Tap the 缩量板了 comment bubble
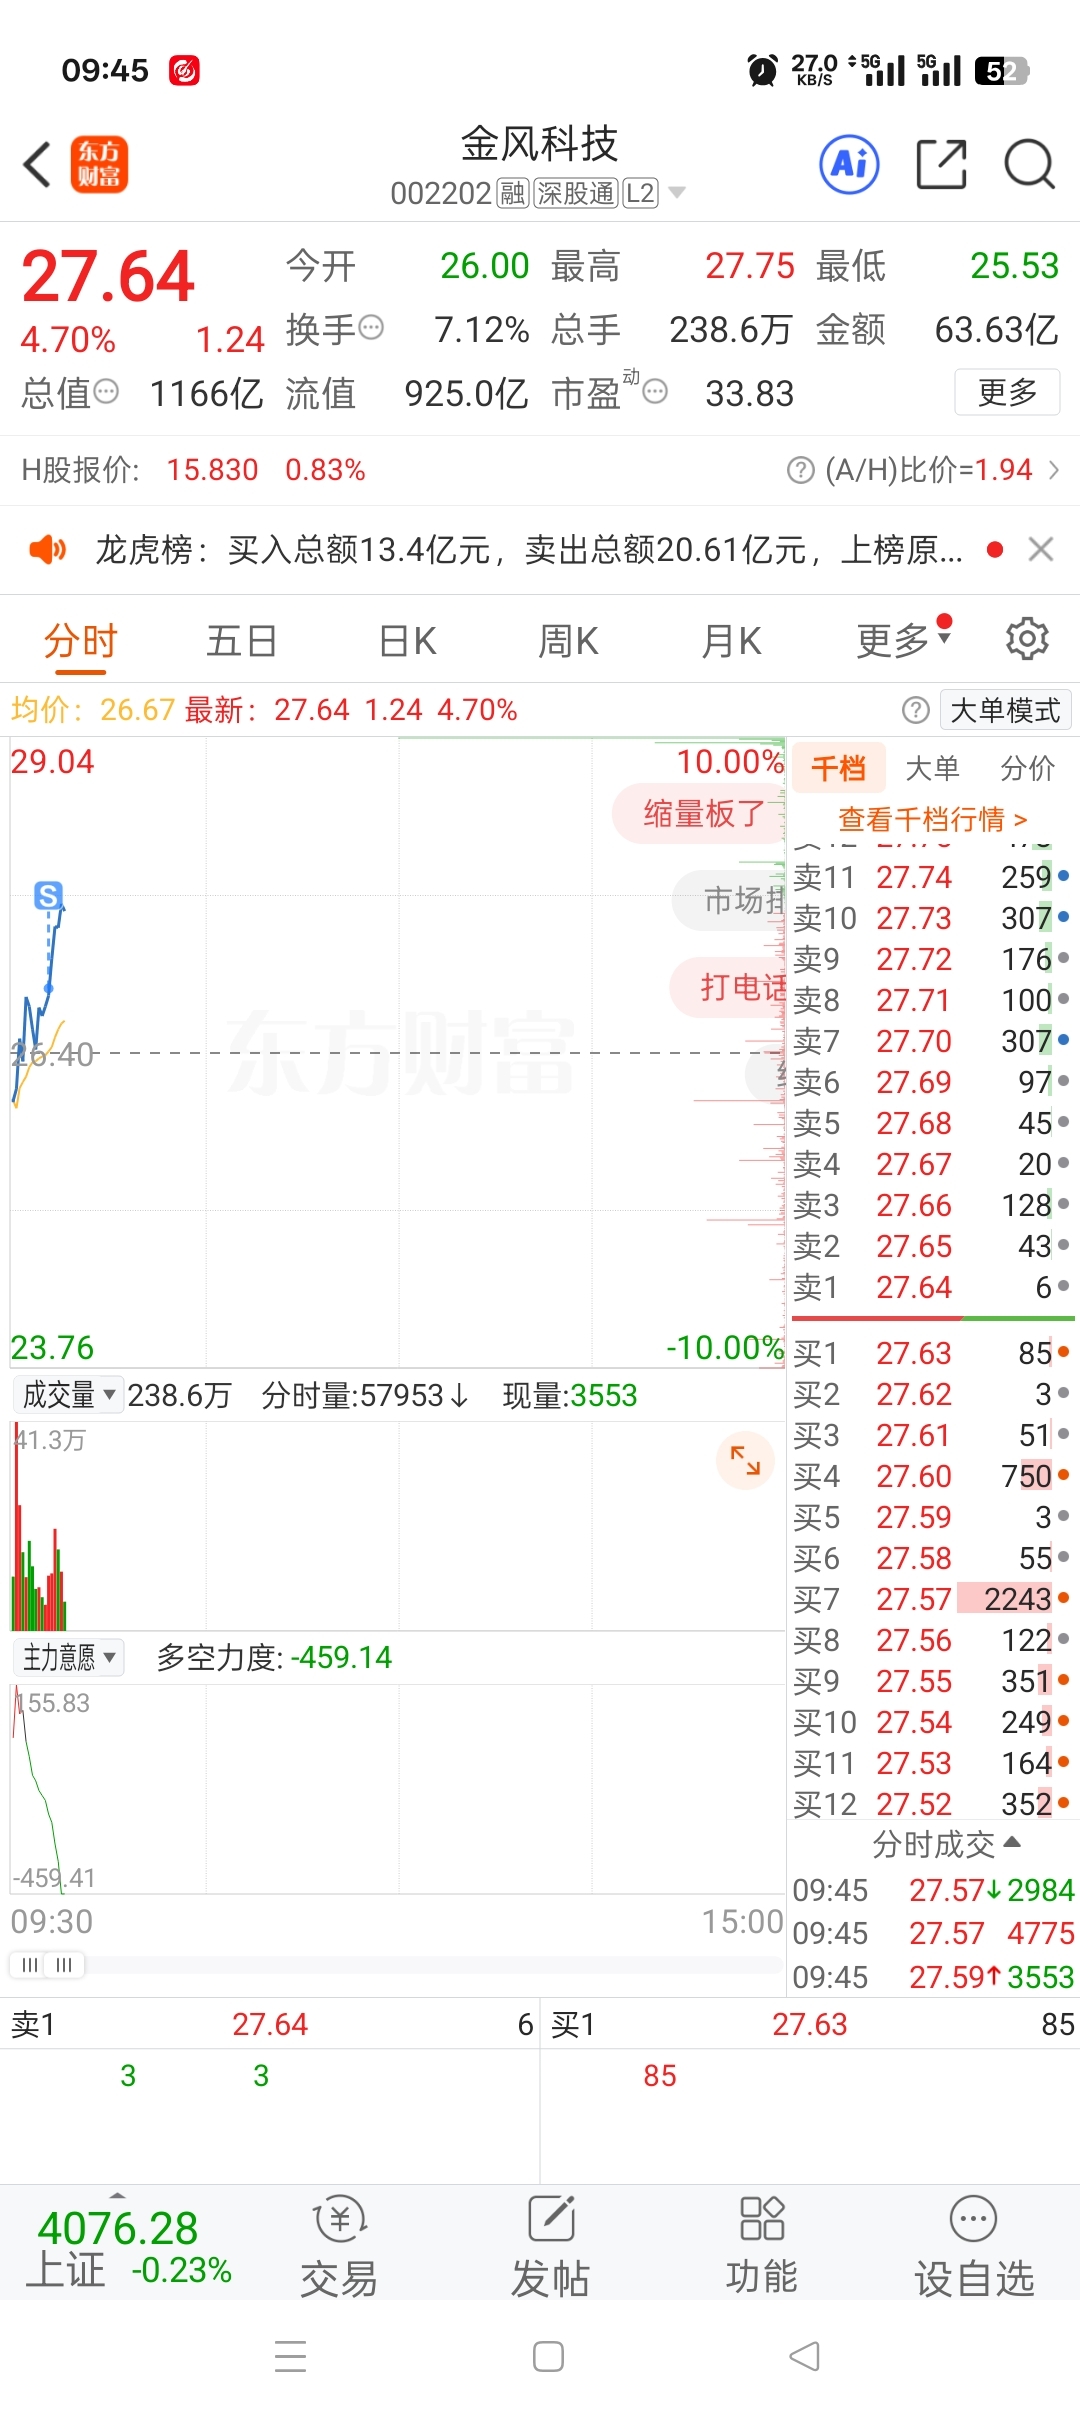Screen dimensions: 1080x2412 click(699, 813)
